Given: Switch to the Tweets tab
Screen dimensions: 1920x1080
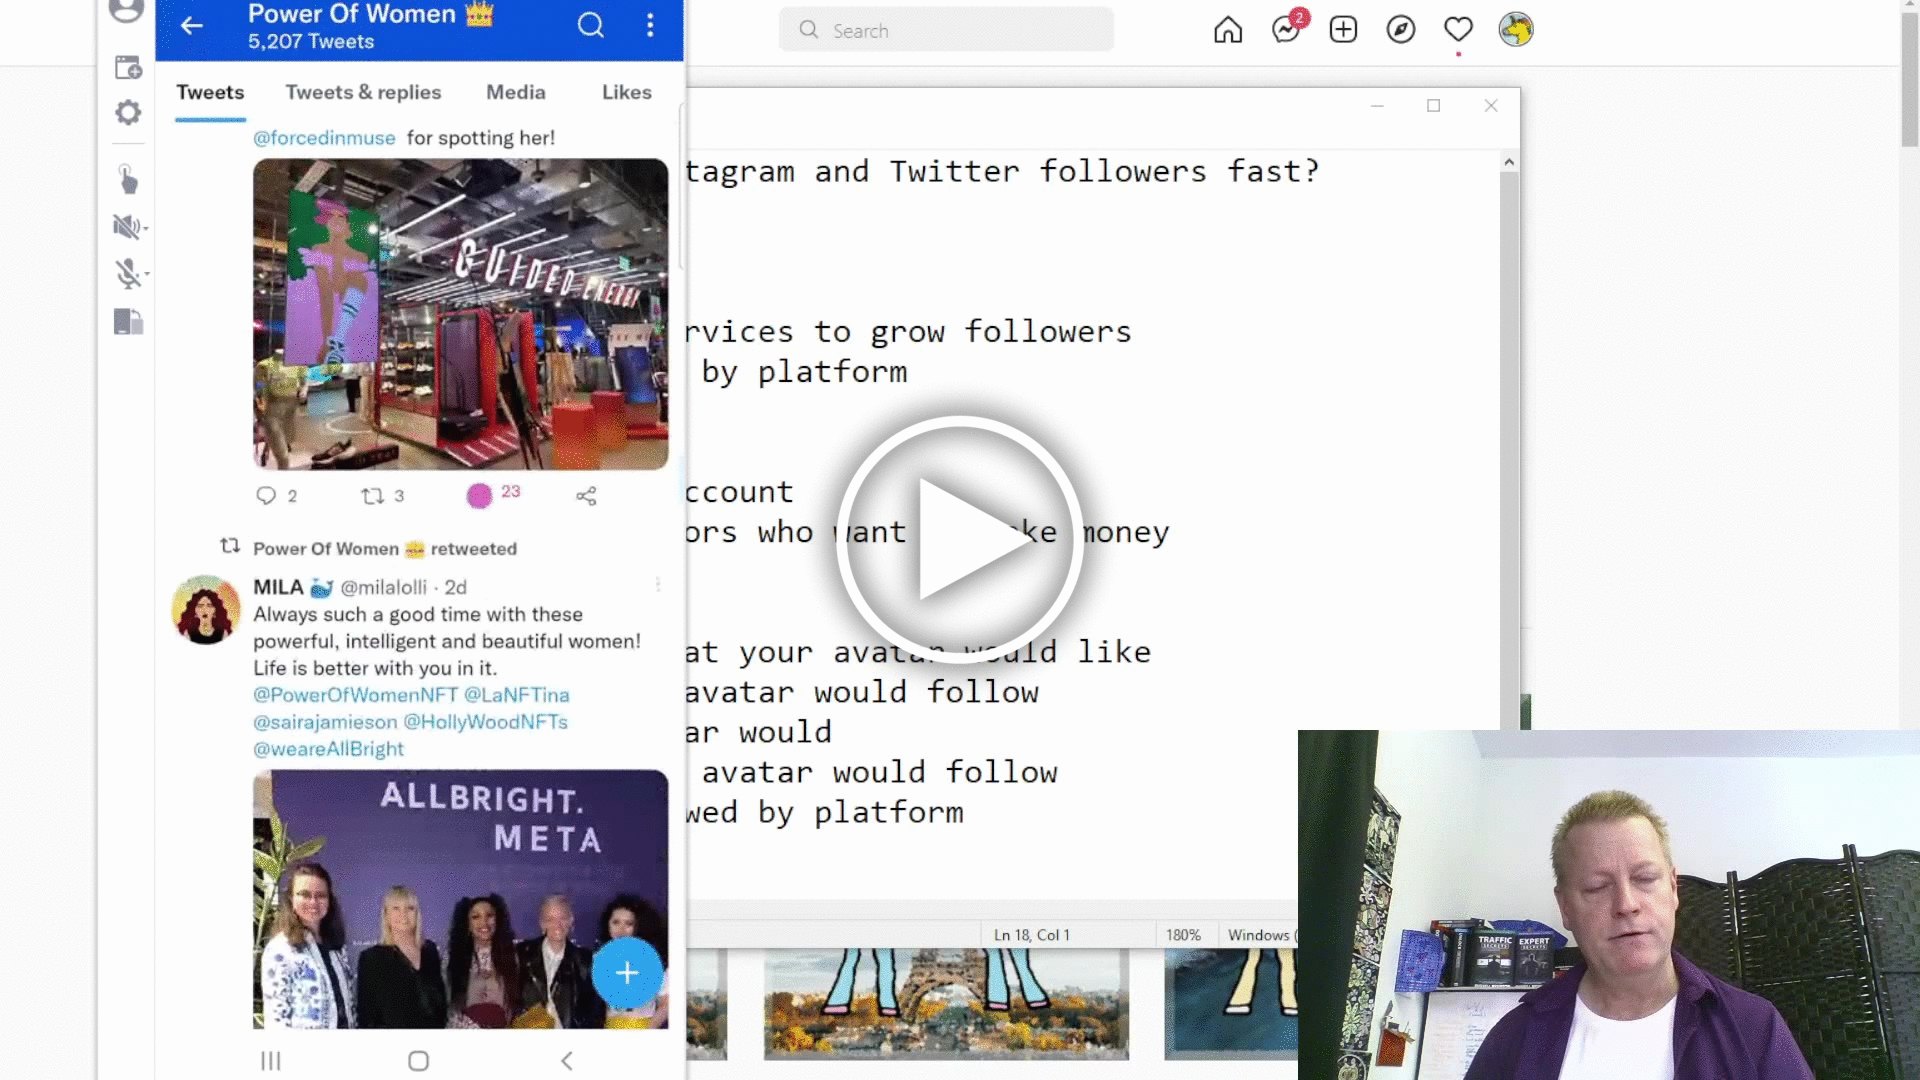Looking at the screenshot, I should 210,92.
